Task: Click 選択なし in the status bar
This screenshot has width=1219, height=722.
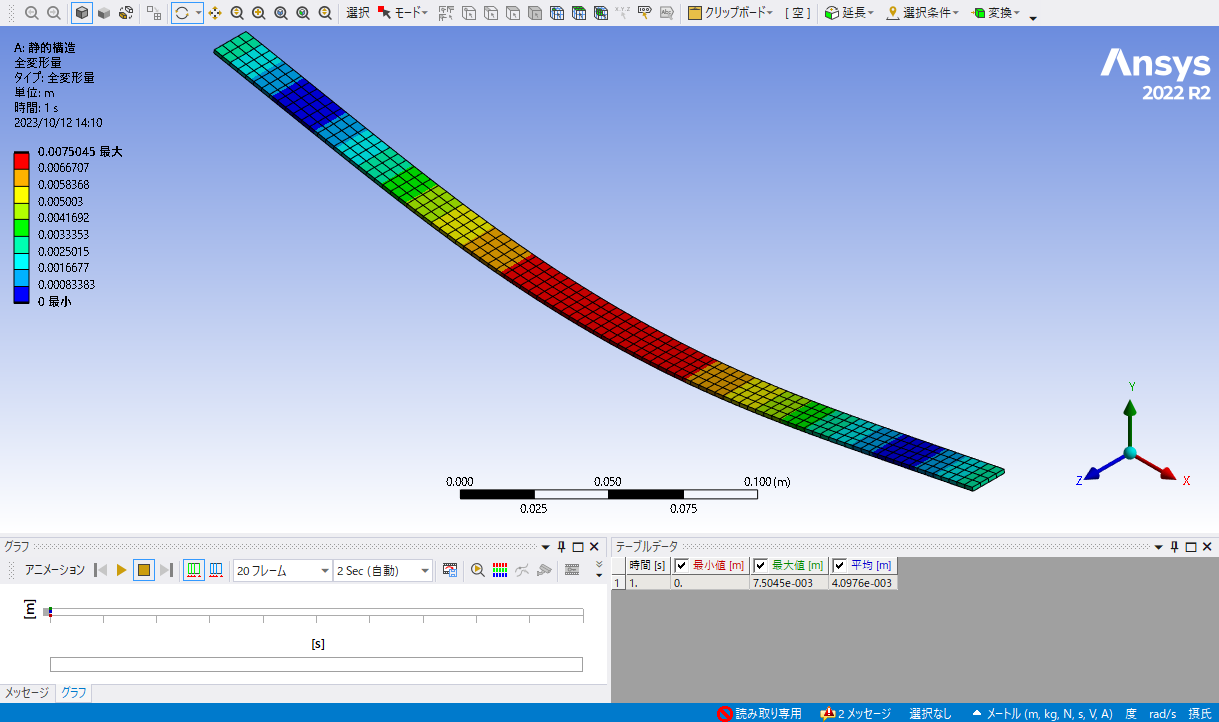Action: [930, 713]
